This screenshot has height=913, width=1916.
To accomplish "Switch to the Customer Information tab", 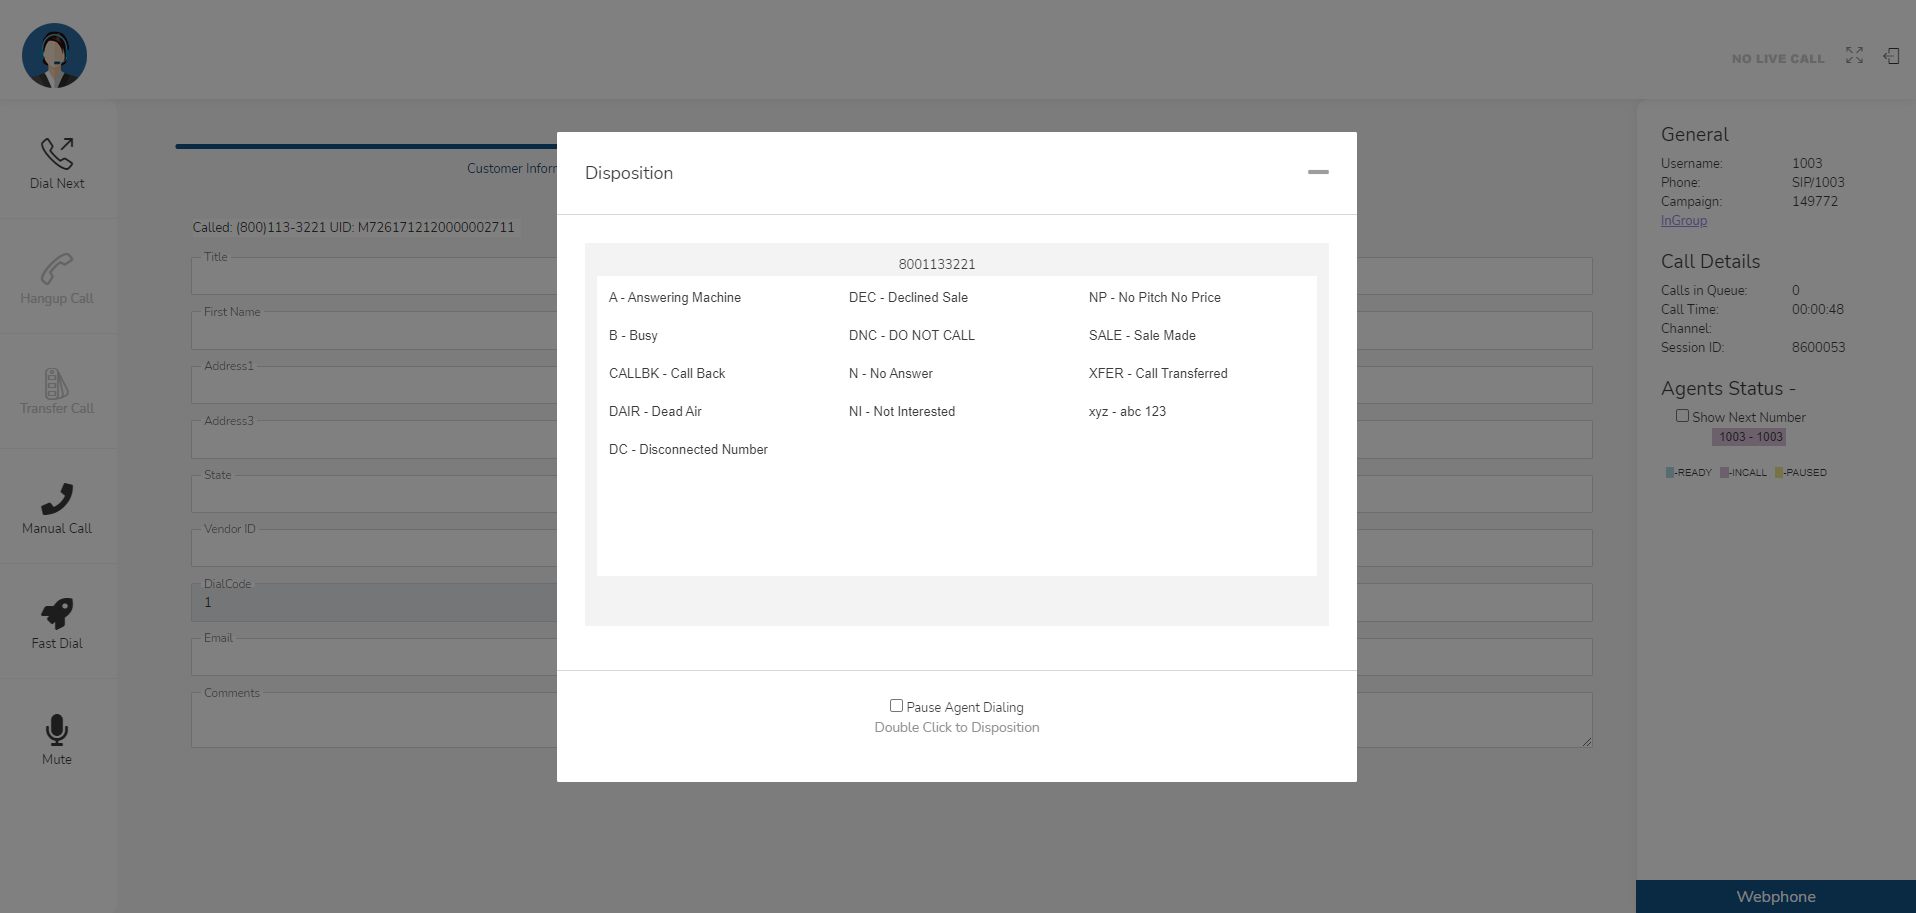I will (x=511, y=168).
